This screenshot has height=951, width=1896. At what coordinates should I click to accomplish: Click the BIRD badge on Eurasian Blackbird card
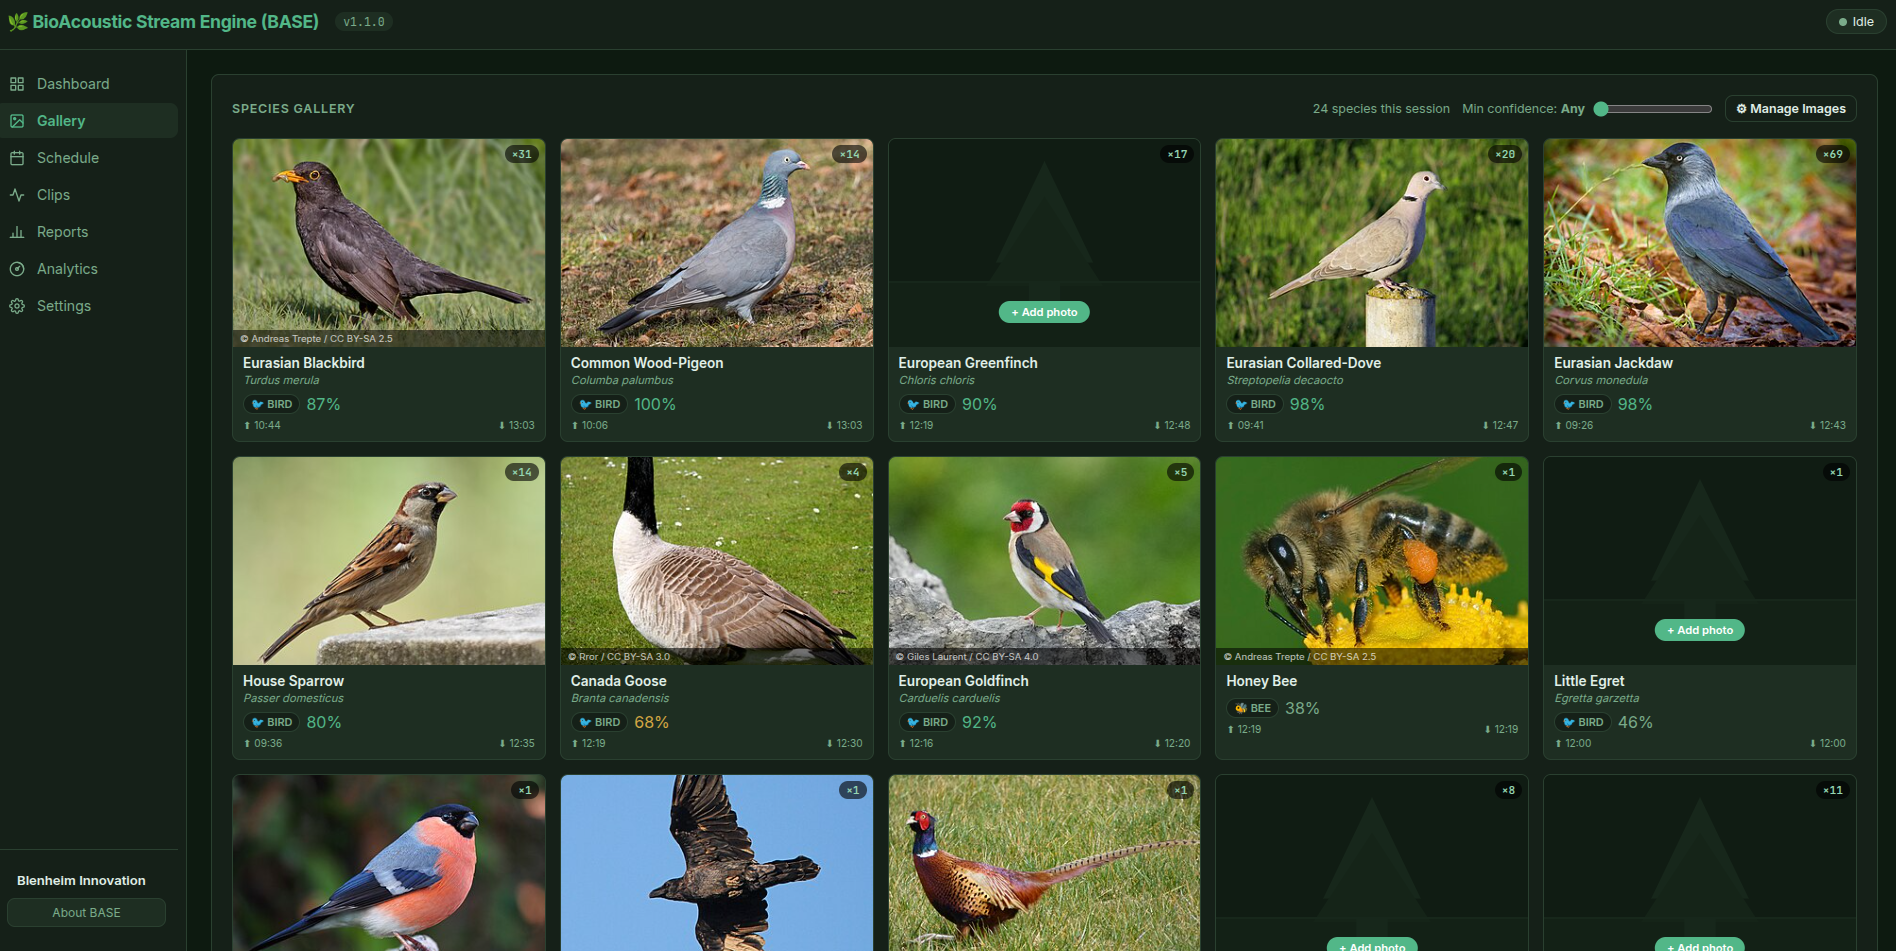tap(271, 404)
